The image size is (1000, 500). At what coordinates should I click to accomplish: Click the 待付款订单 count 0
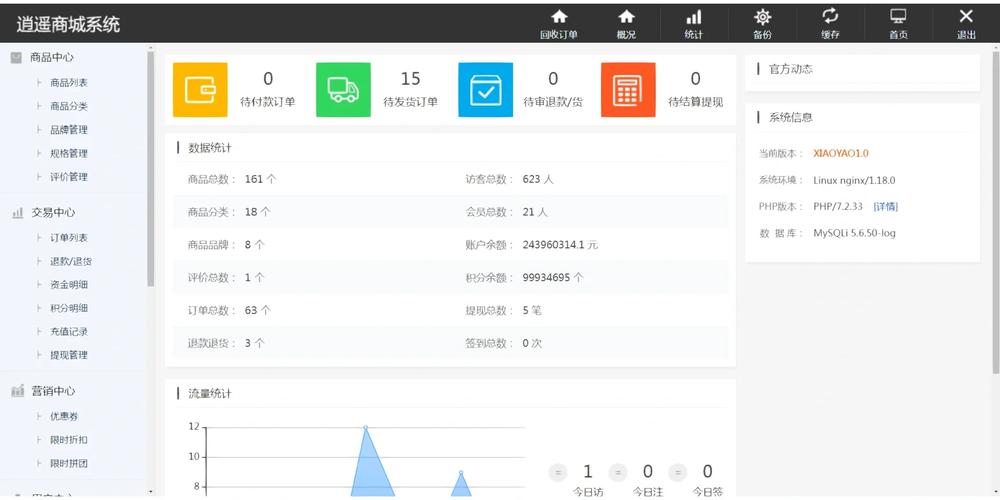[268, 78]
